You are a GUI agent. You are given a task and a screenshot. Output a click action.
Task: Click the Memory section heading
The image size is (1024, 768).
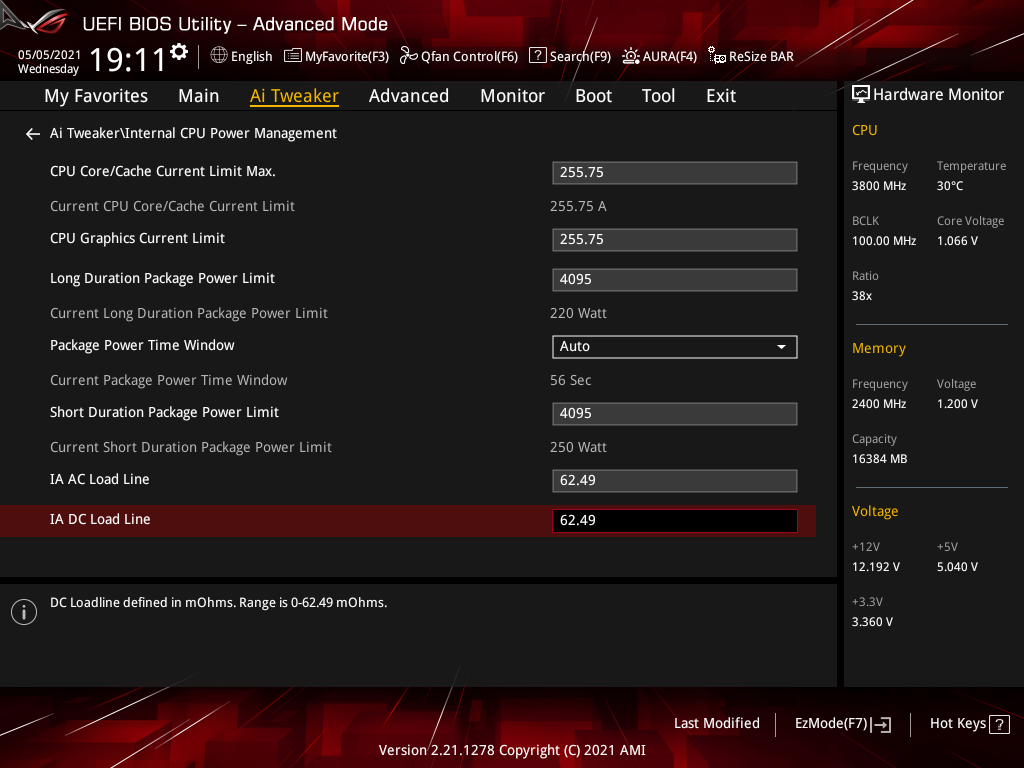[x=878, y=349]
